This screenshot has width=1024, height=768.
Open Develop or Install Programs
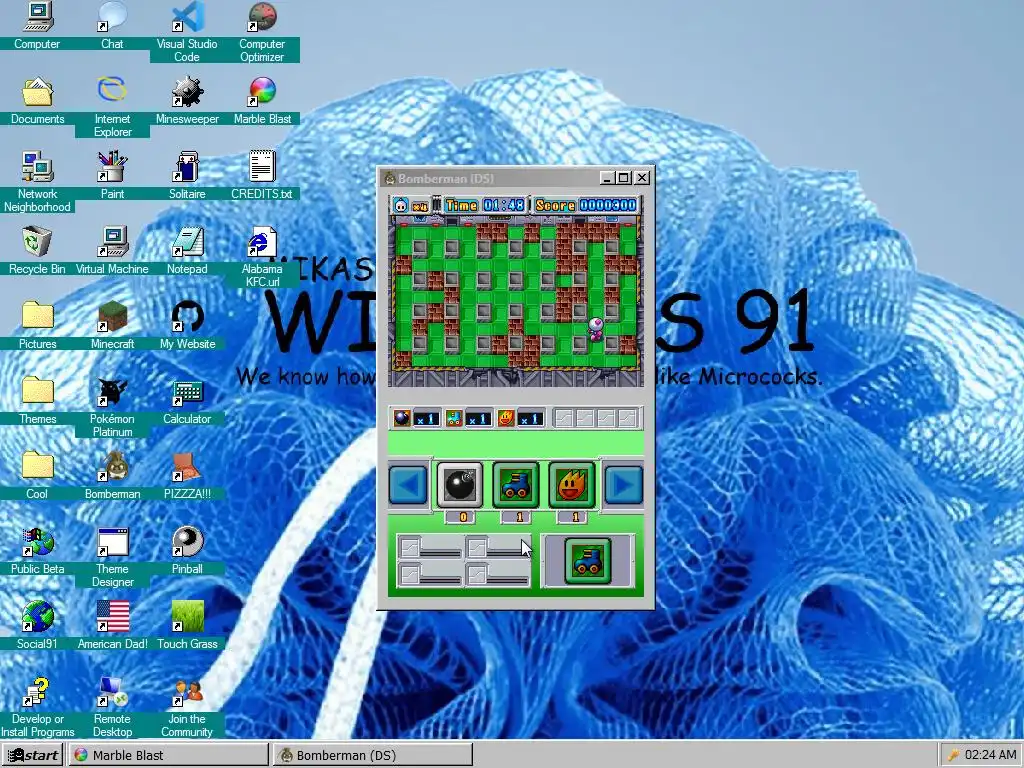coord(37,707)
